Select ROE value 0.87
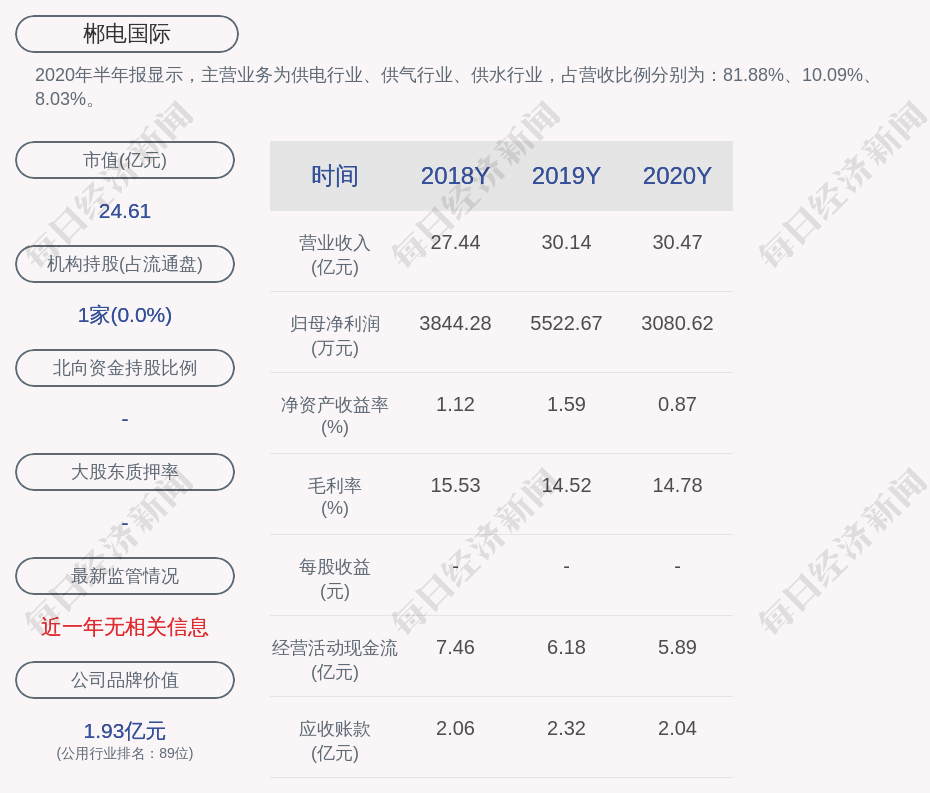 [x=677, y=405]
